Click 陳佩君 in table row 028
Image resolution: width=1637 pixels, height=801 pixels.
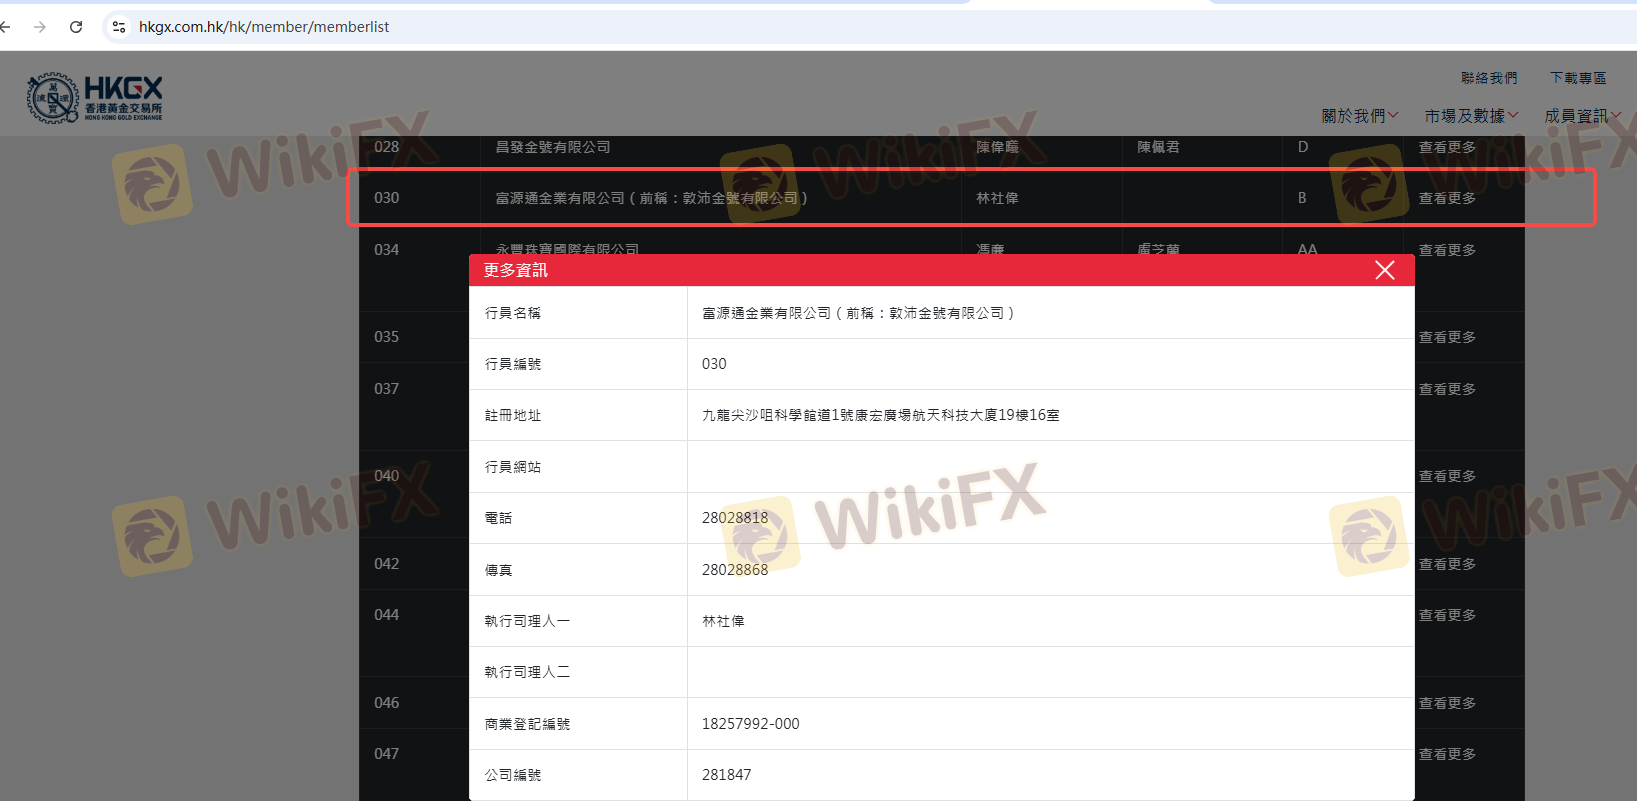pyautogui.click(x=1158, y=147)
